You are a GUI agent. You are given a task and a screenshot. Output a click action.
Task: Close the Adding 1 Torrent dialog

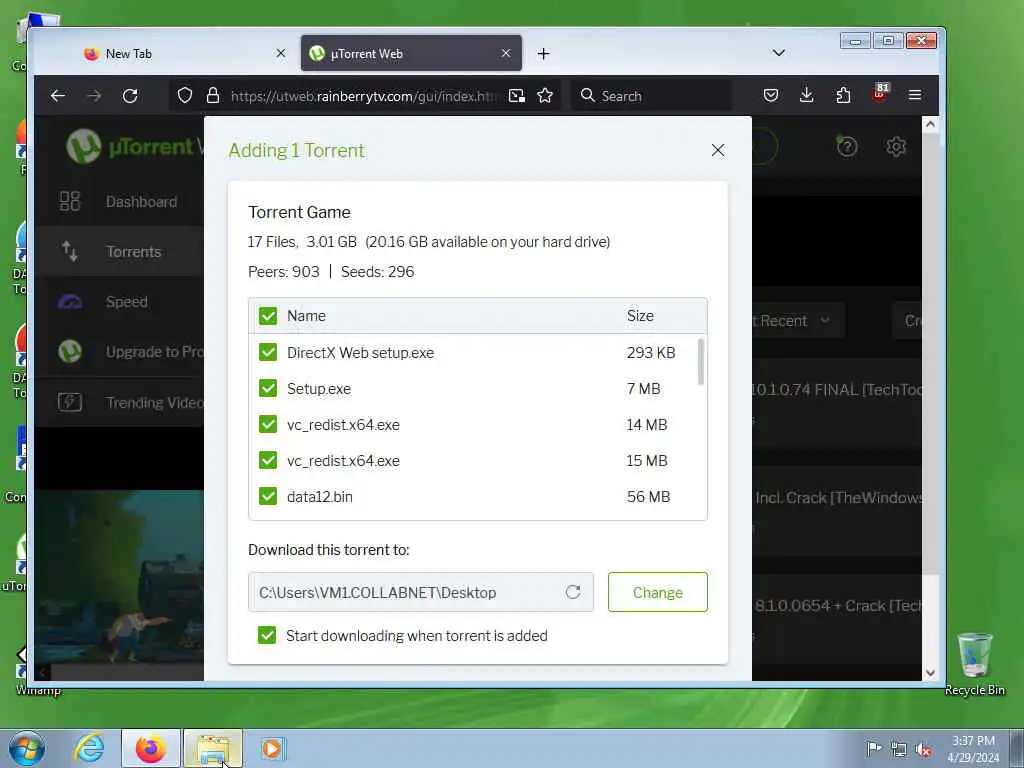[x=718, y=150]
